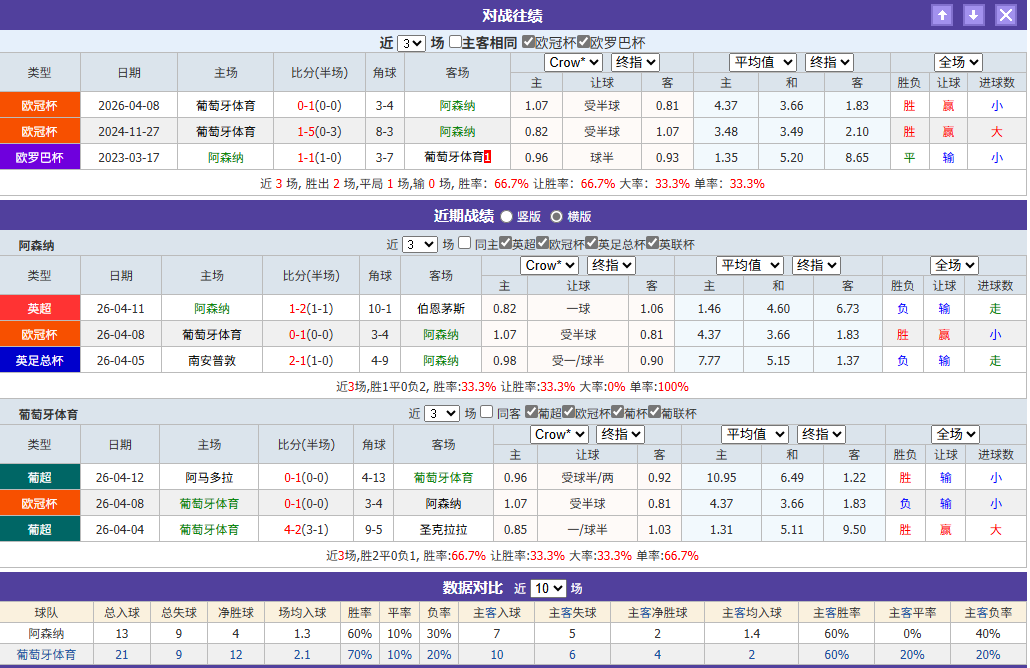1030x668 pixels.
Task: Check the 同主 checkbox in Arsenal section
Action: [464, 242]
